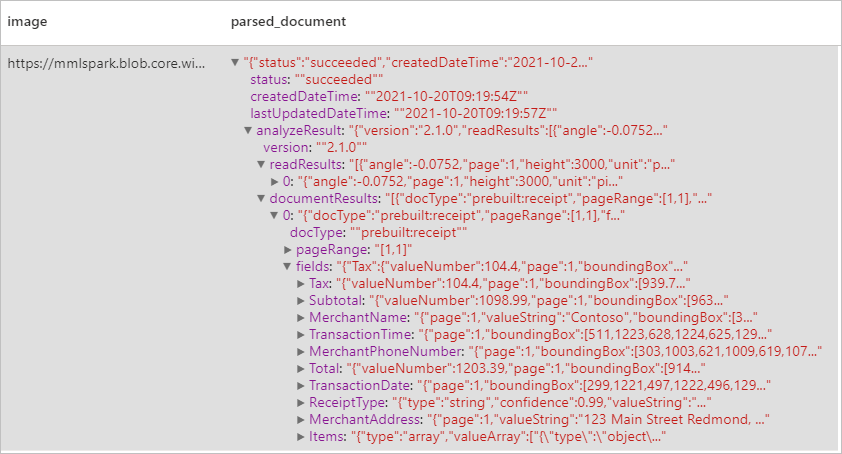Expand the Subtotal field

(x=301, y=301)
